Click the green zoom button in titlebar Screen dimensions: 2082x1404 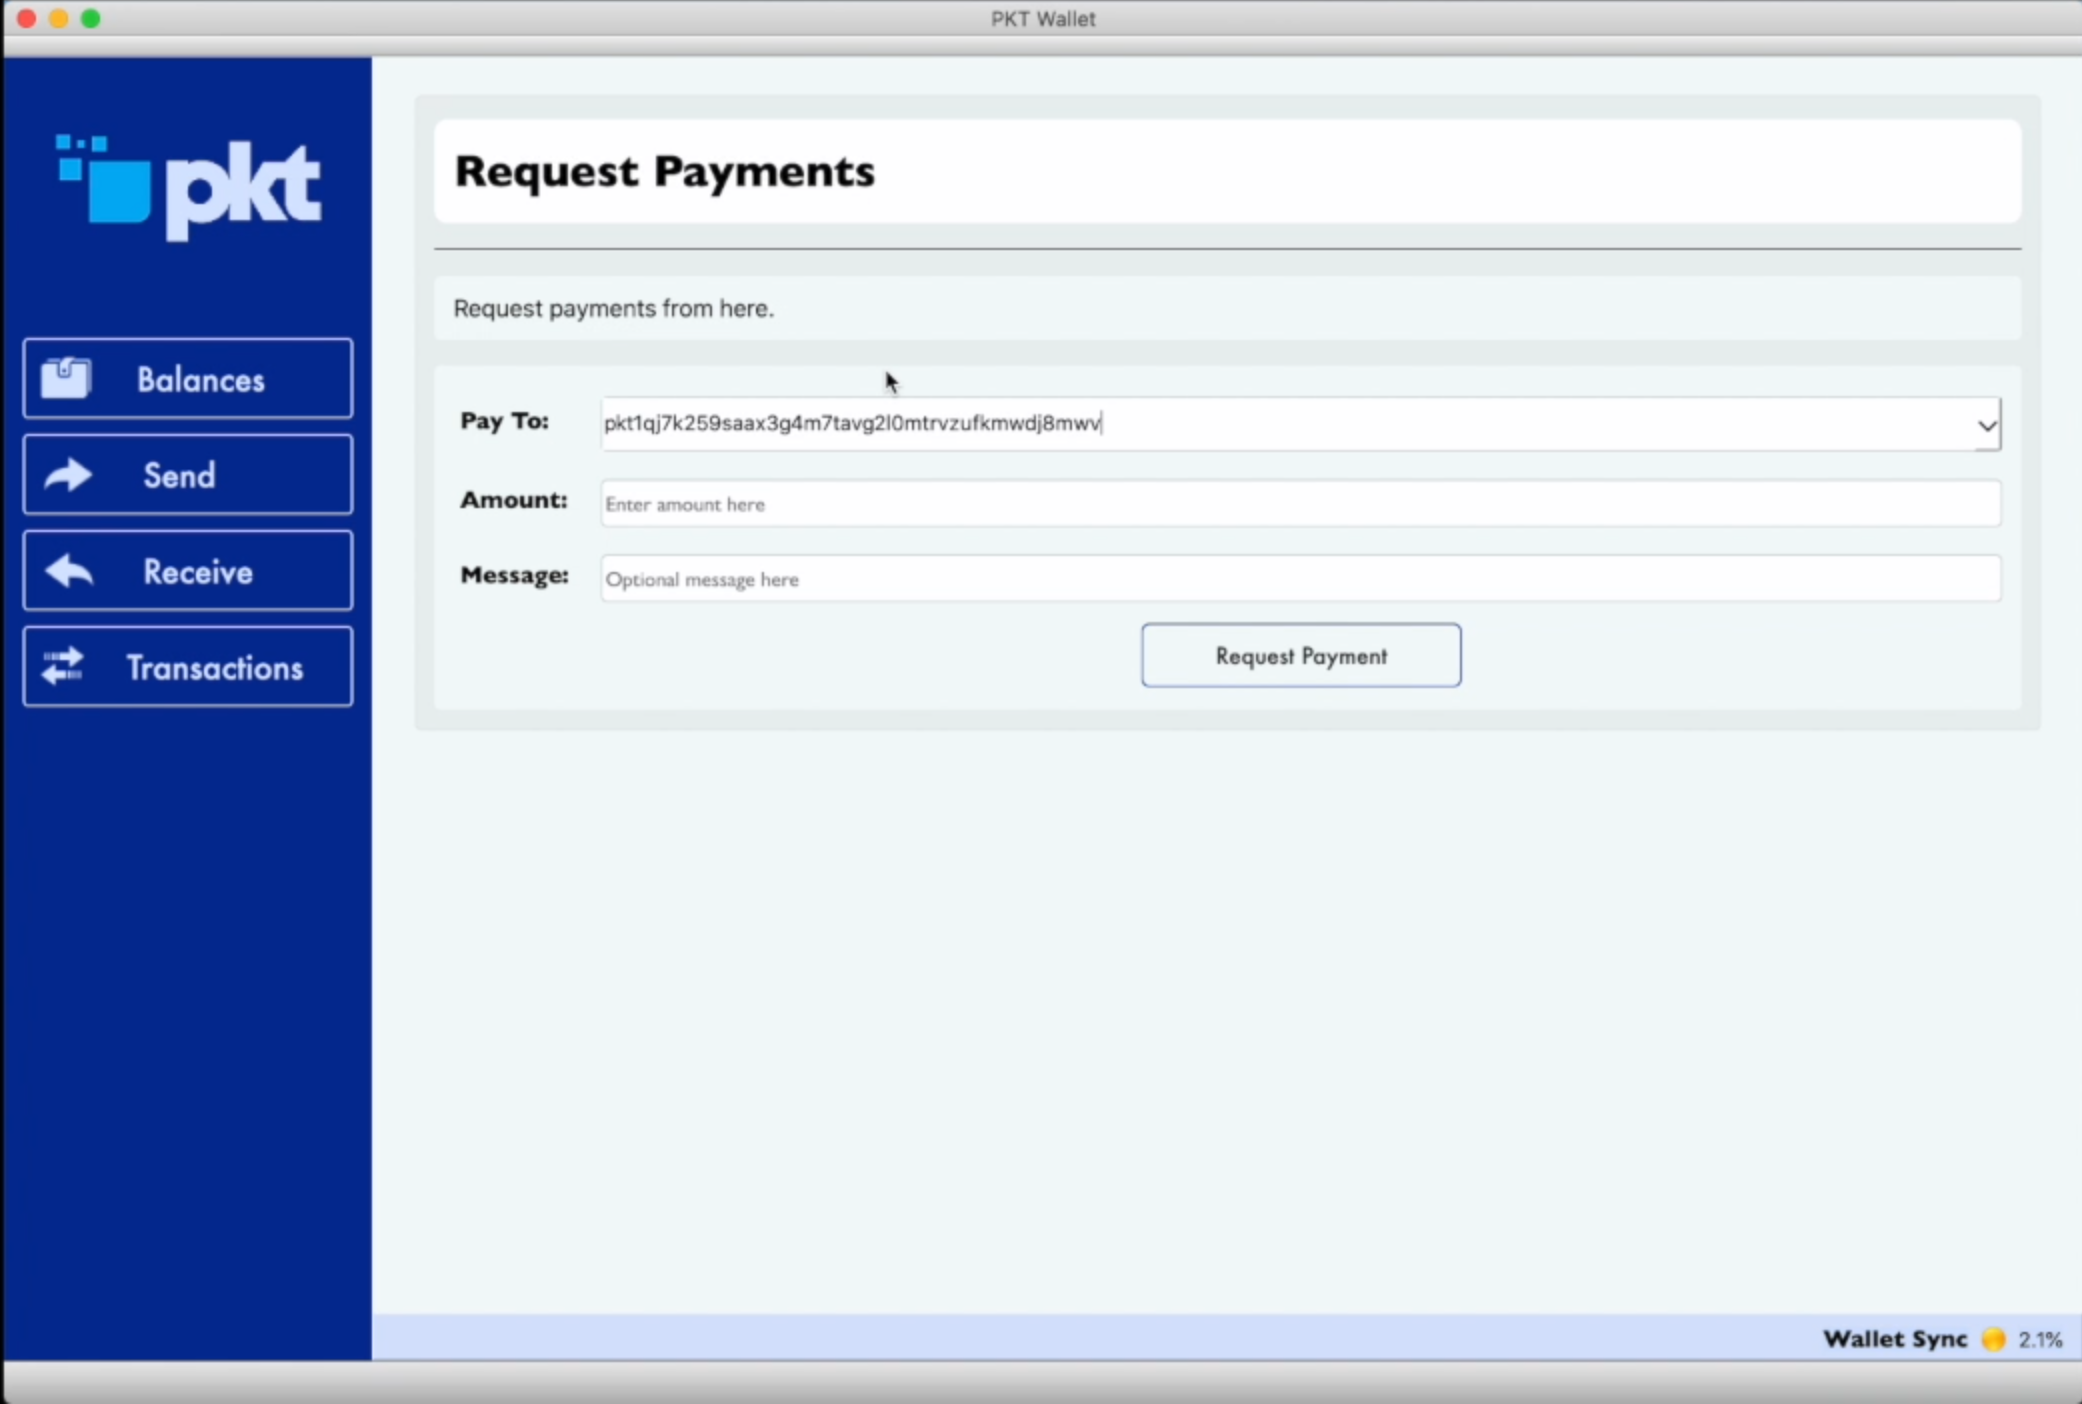click(90, 18)
